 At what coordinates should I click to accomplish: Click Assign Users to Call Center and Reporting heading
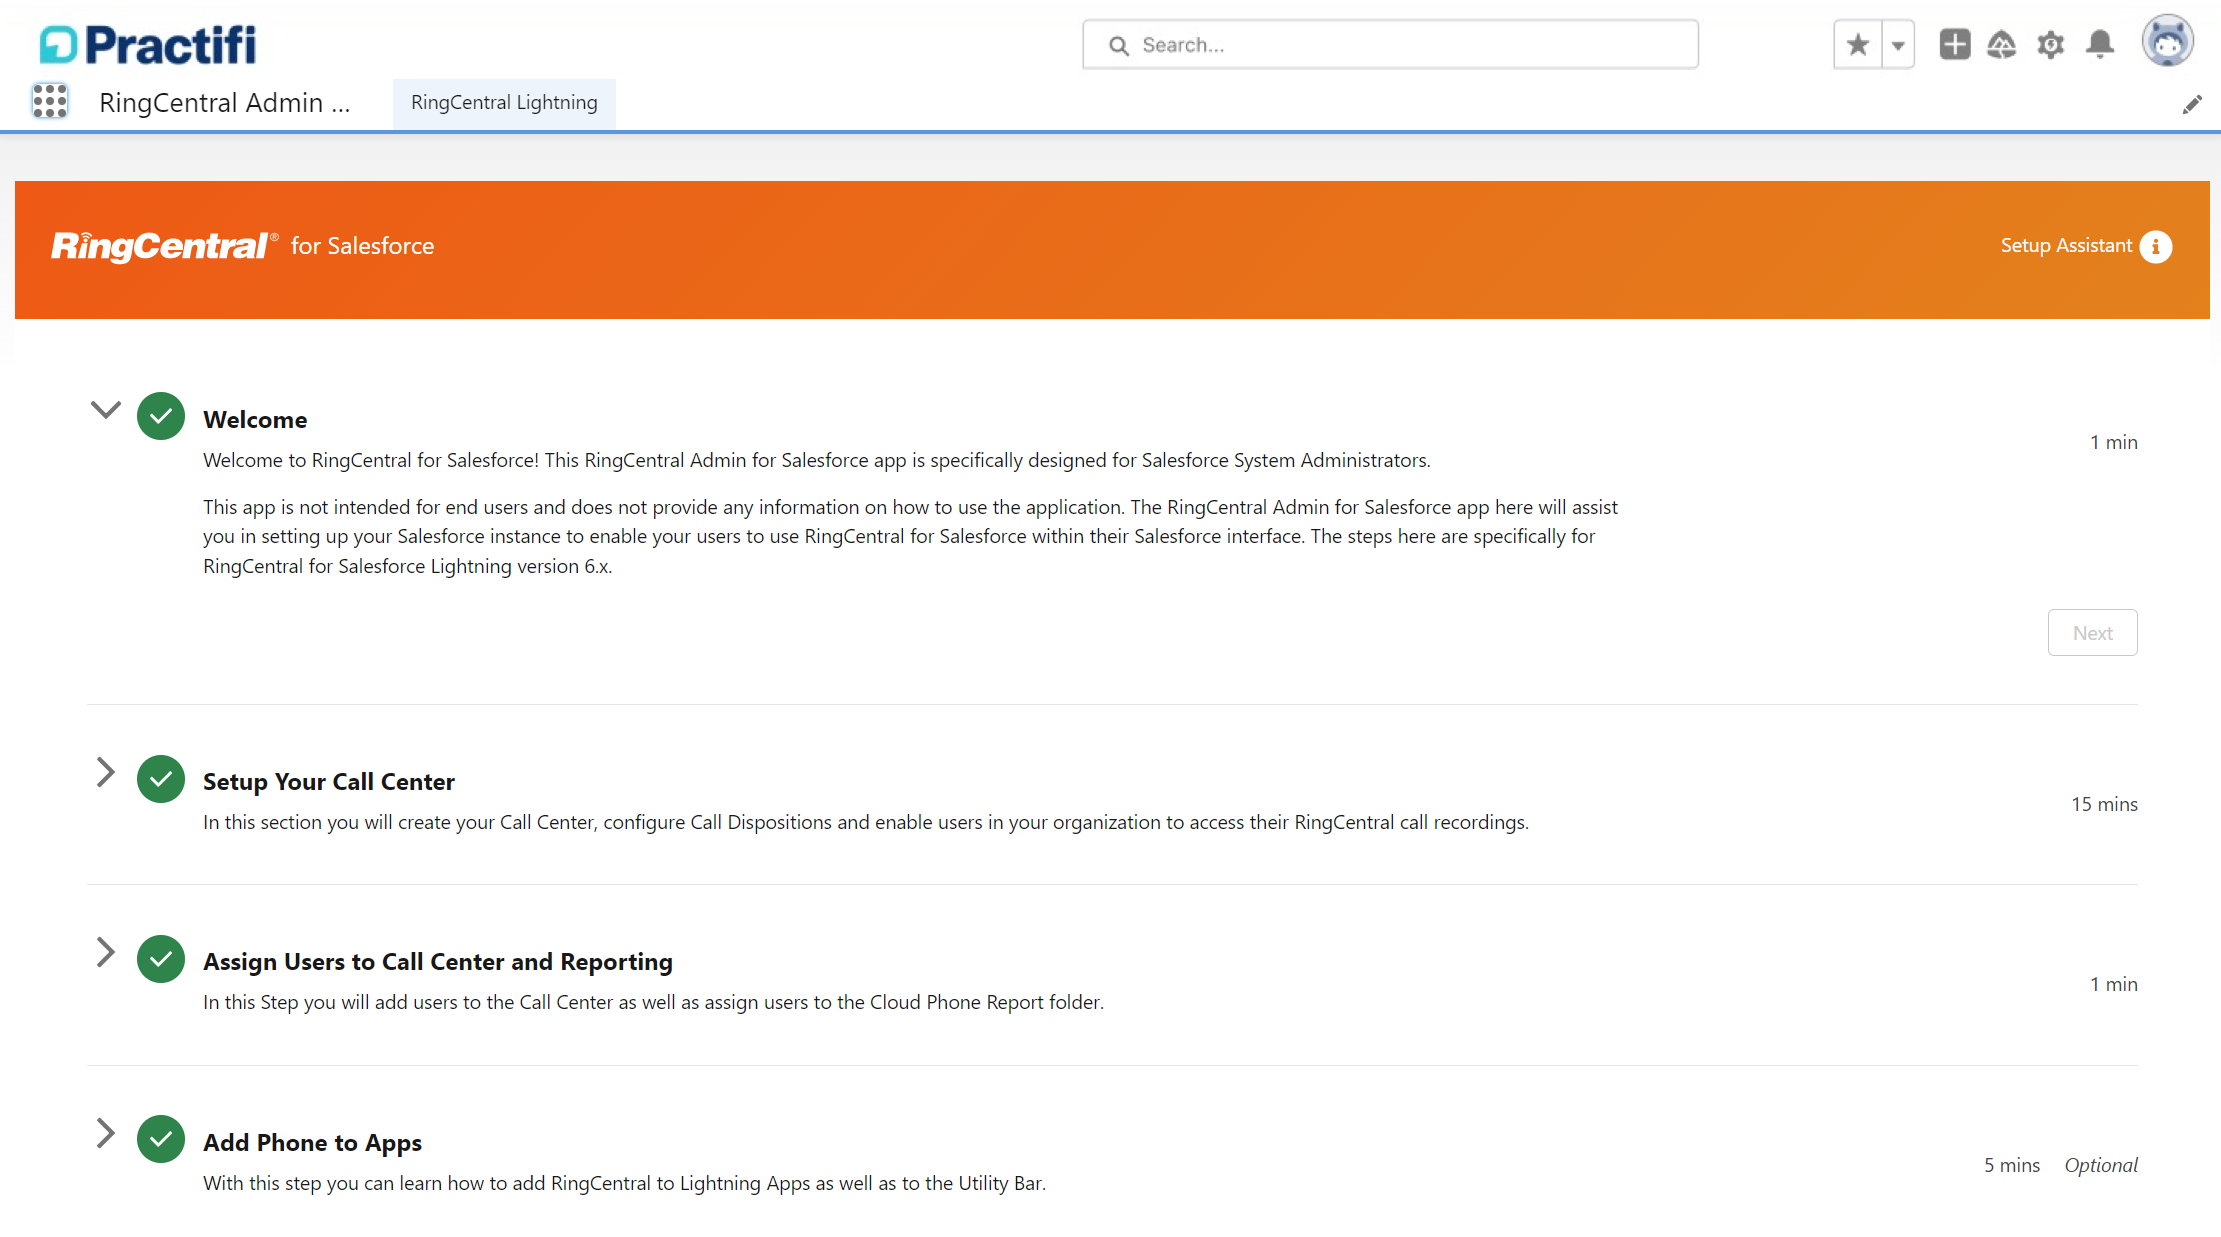[438, 962]
